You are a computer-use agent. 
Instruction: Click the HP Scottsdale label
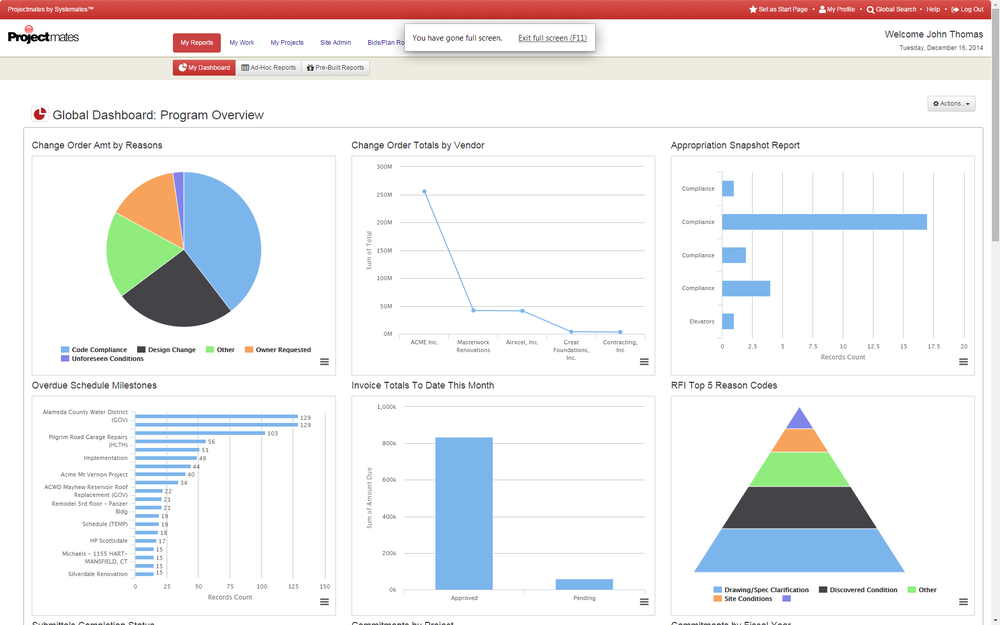[108, 541]
